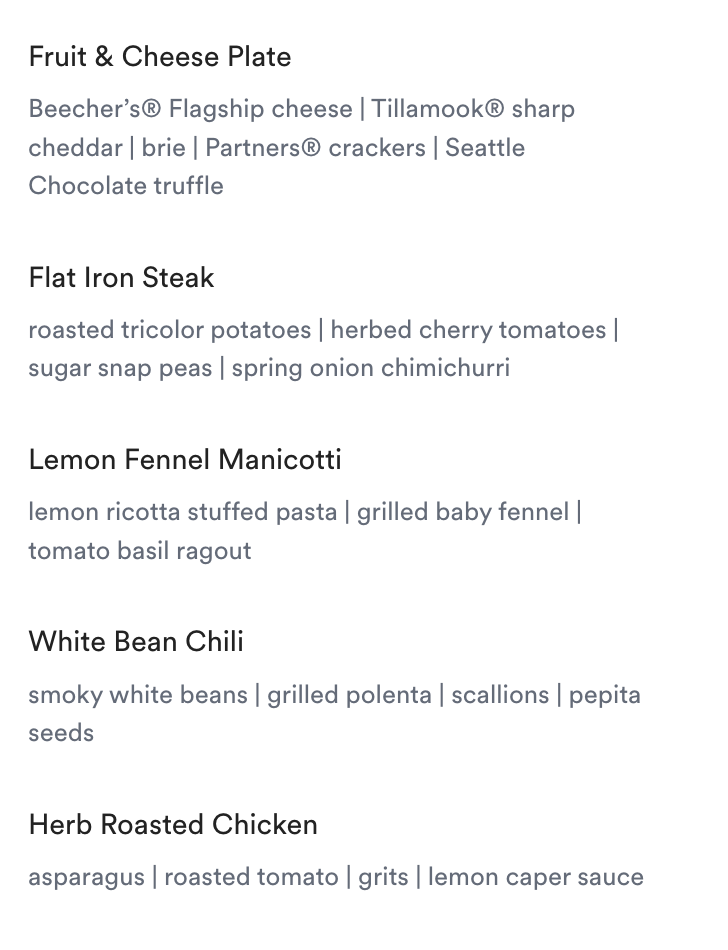Click the Herb Roasted Chicken heading

click(x=173, y=825)
